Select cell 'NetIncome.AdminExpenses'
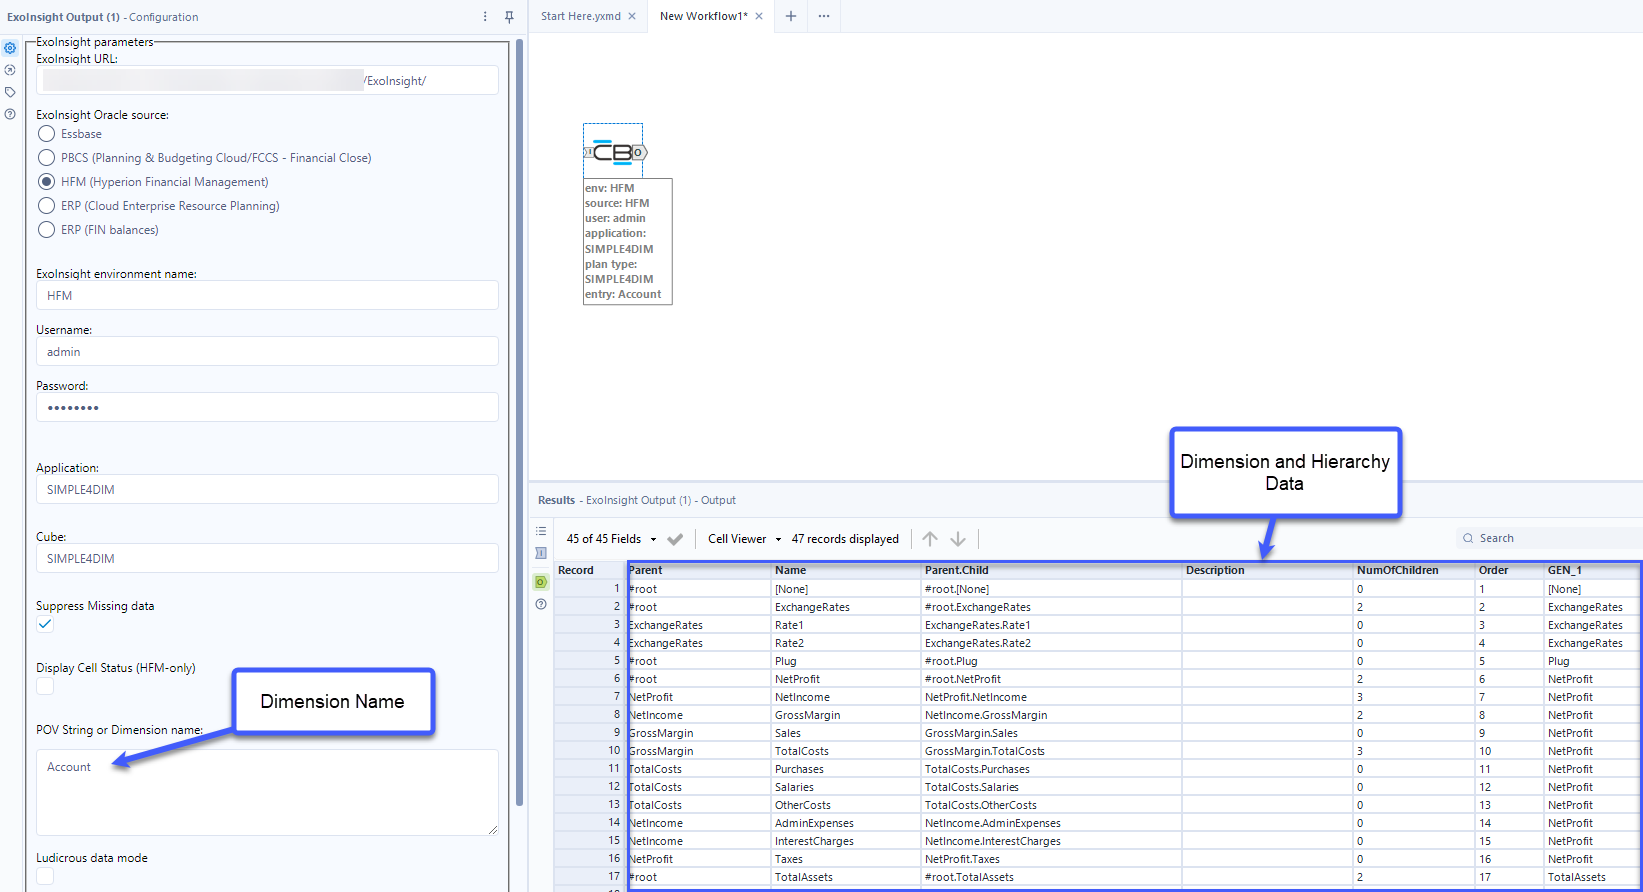The image size is (1643, 892). [1051, 823]
